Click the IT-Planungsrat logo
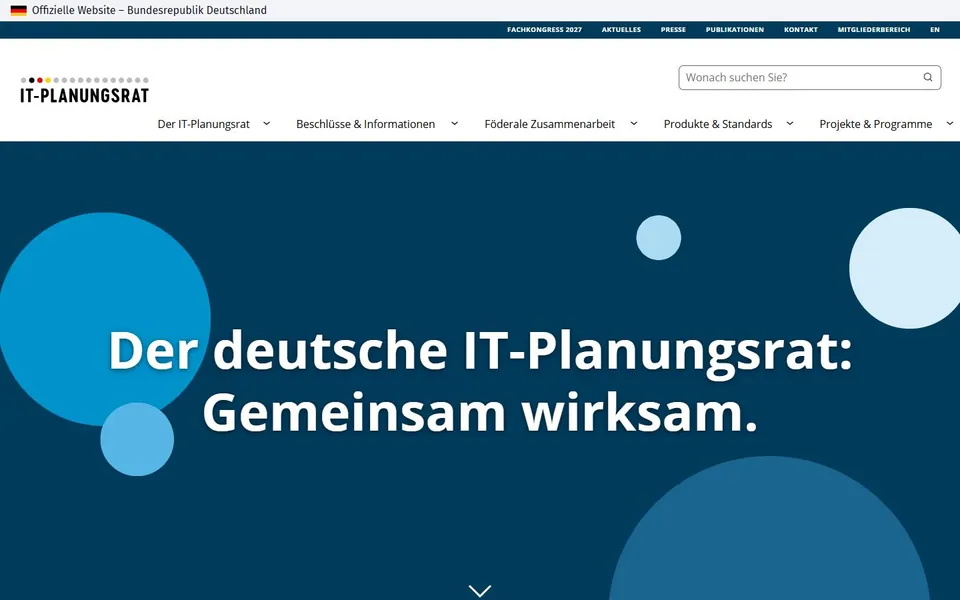The width and height of the screenshot is (960, 600). 84,90
